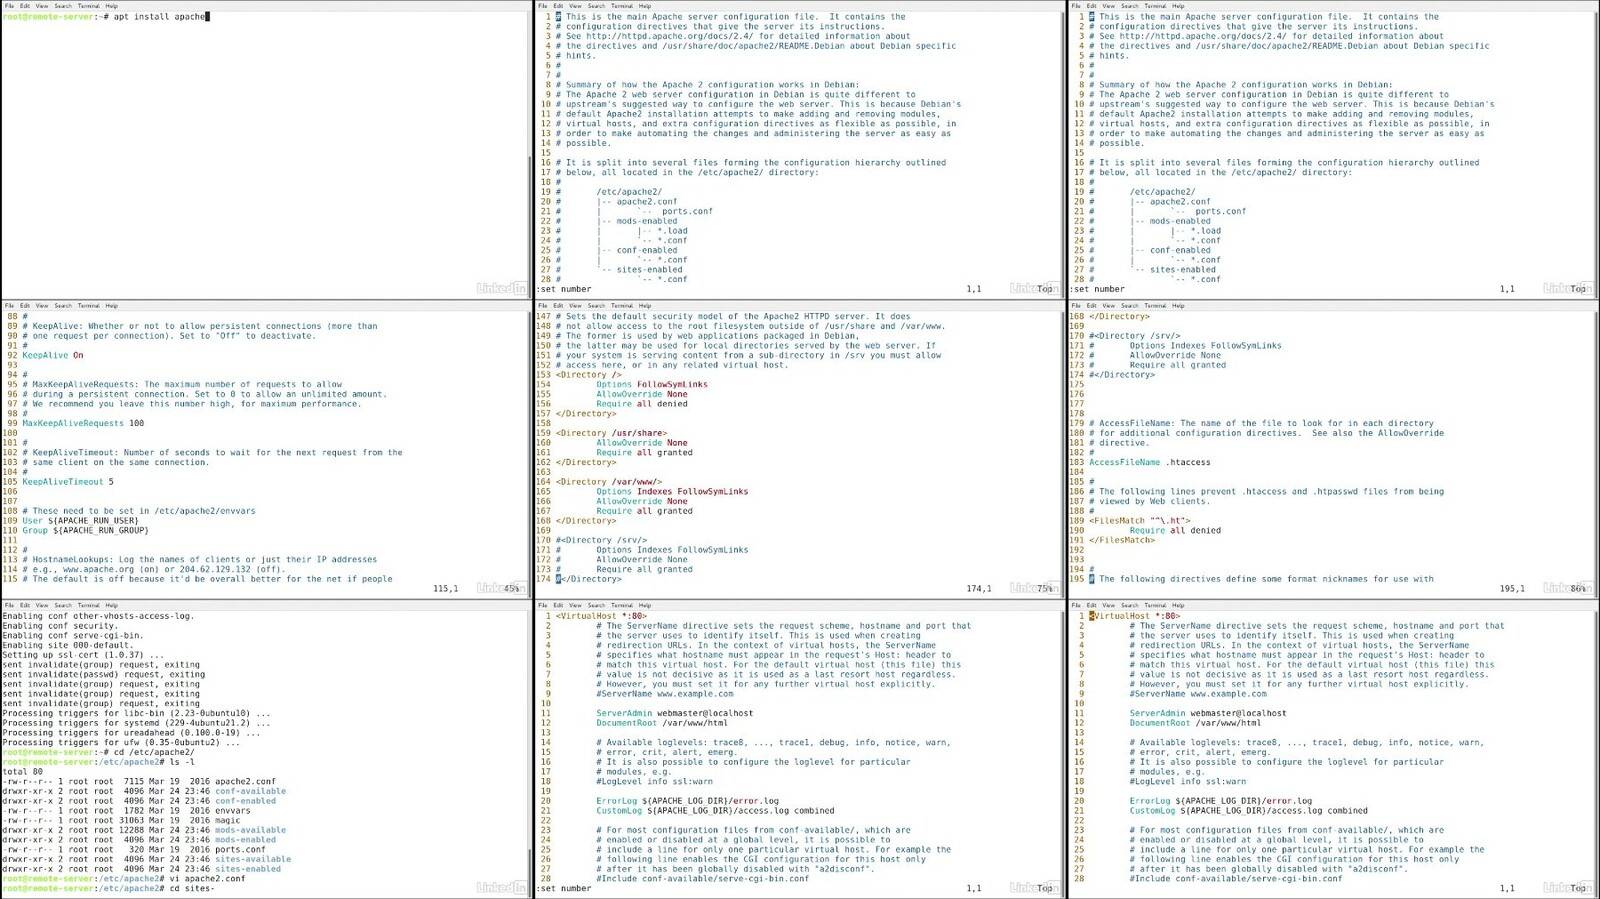Click the '115,1' cursor position indicator
This screenshot has height=899, width=1600.
[446, 589]
